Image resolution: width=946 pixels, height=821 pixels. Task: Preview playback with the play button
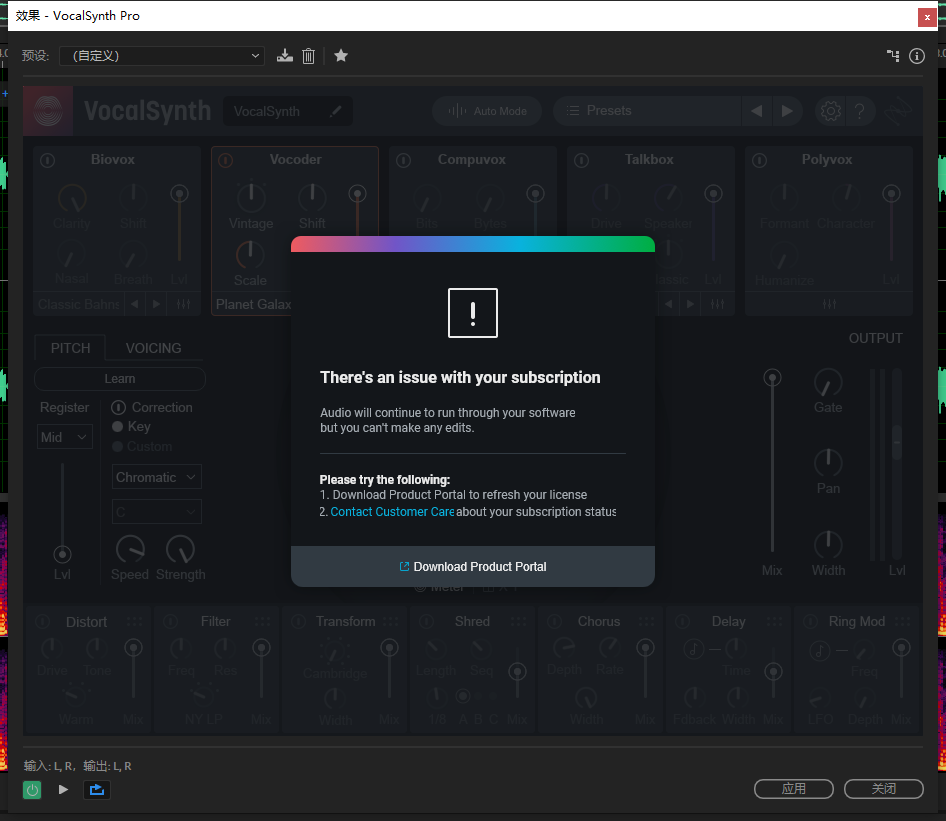tap(63, 790)
